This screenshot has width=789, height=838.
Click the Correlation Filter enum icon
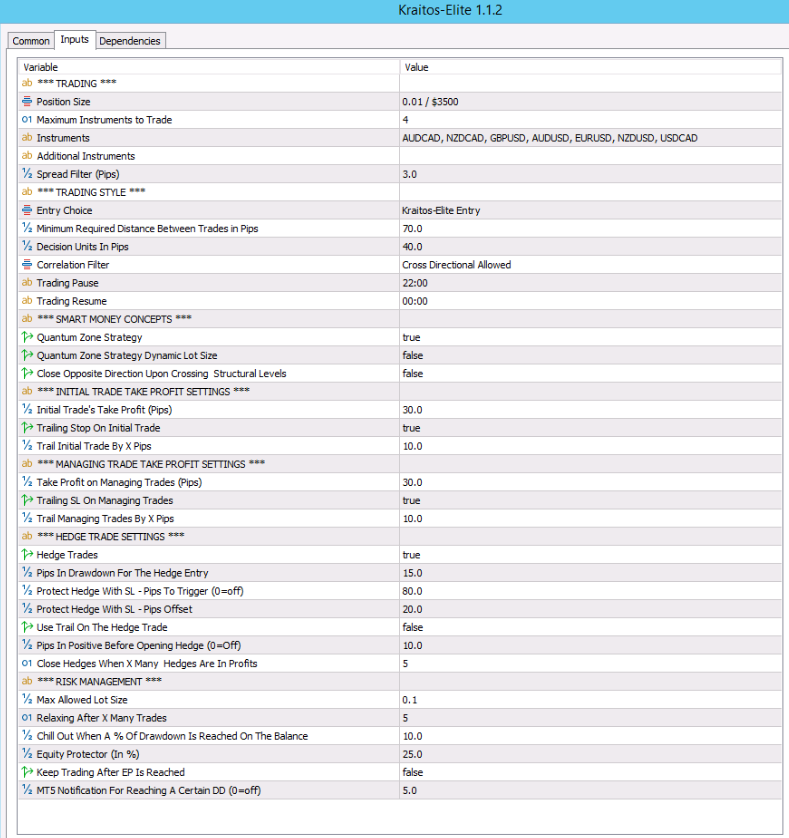[x=27, y=265]
